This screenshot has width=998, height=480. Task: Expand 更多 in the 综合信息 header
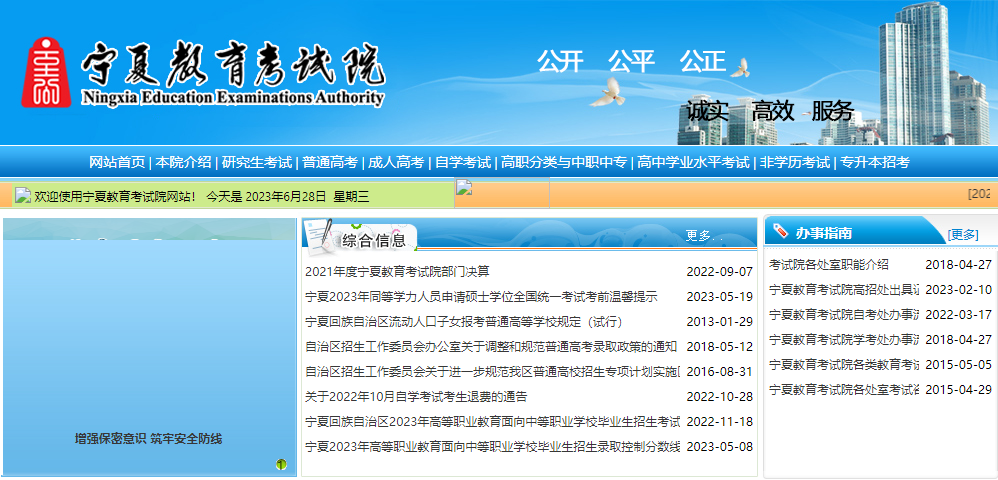point(698,236)
